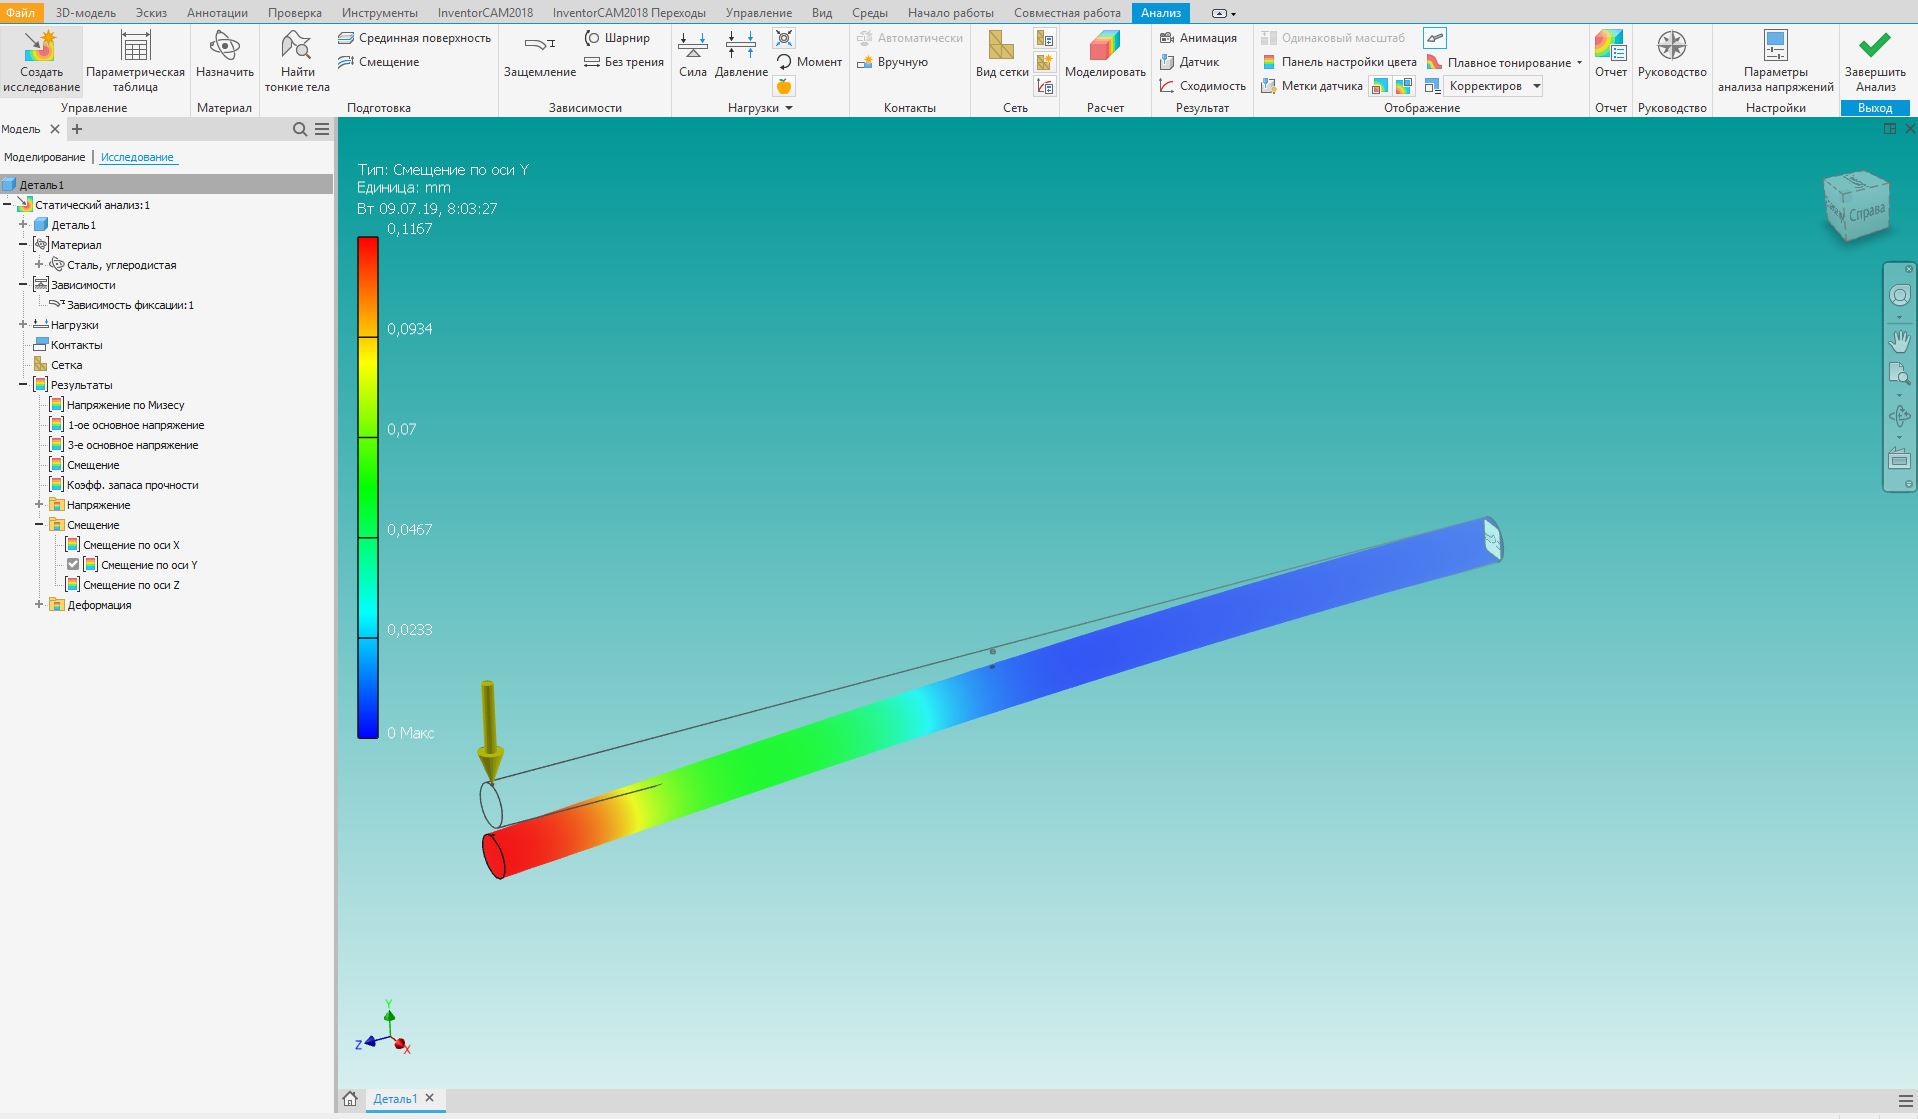Viewport: 1918px width, 1119px height.
Task: Select the Шарнир pin constraint
Action: [617, 38]
